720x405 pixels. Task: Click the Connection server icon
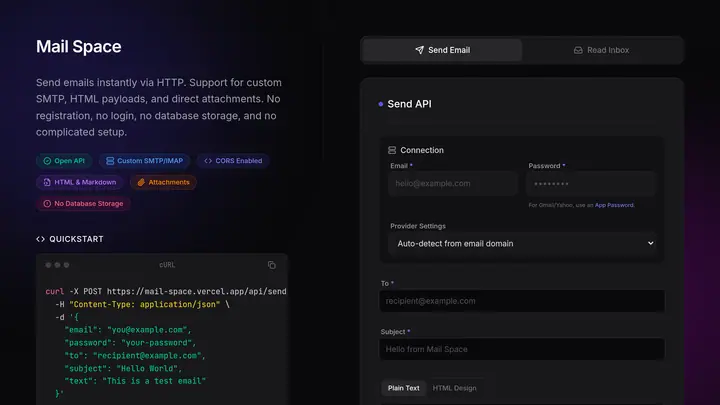click(392, 150)
